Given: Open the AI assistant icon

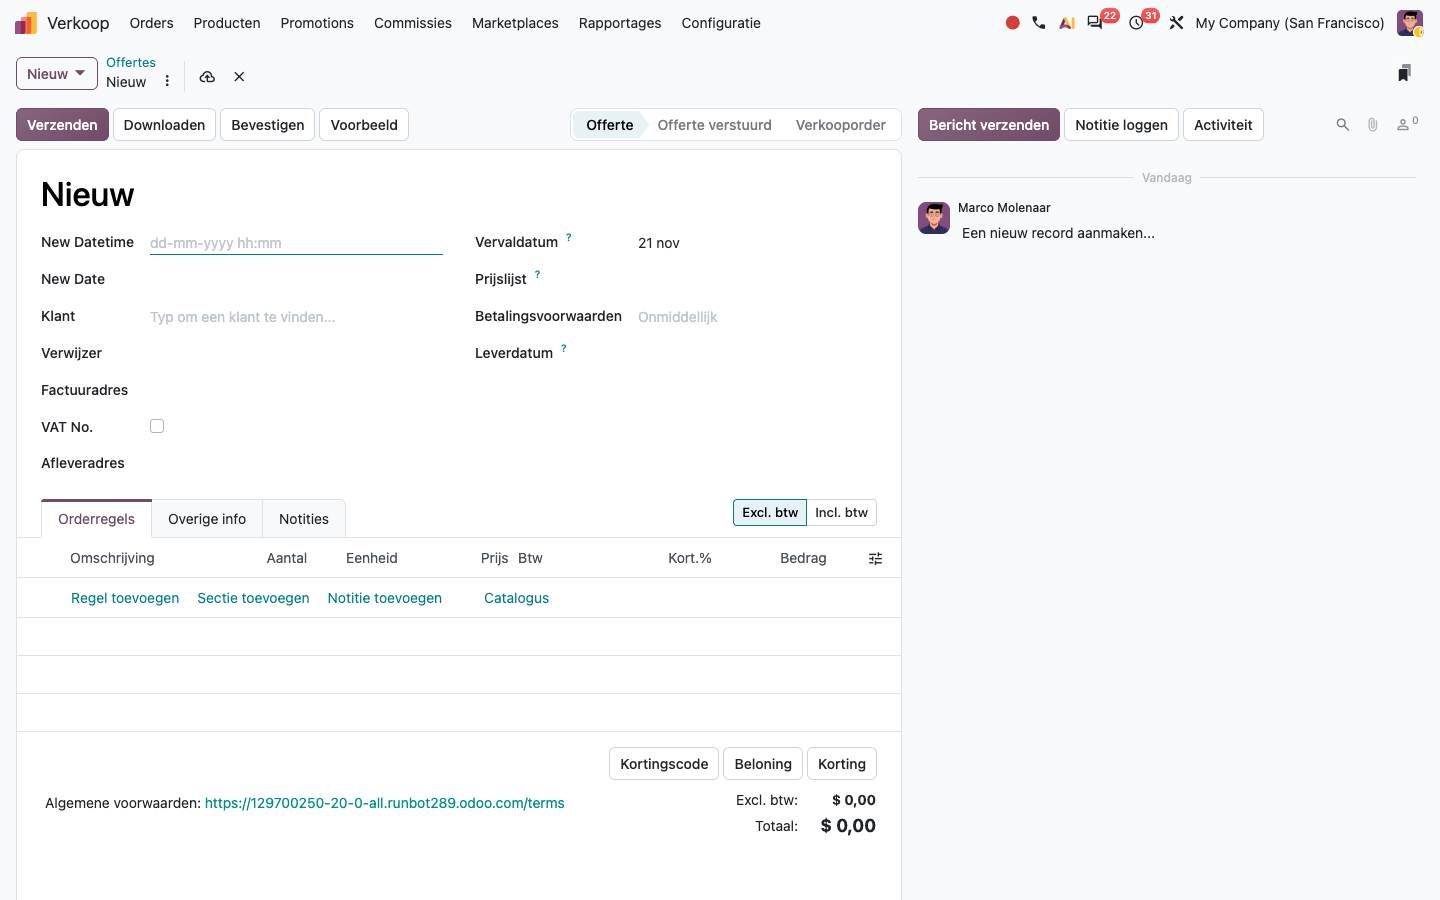Looking at the screenshot, I should pos(1067,23).
